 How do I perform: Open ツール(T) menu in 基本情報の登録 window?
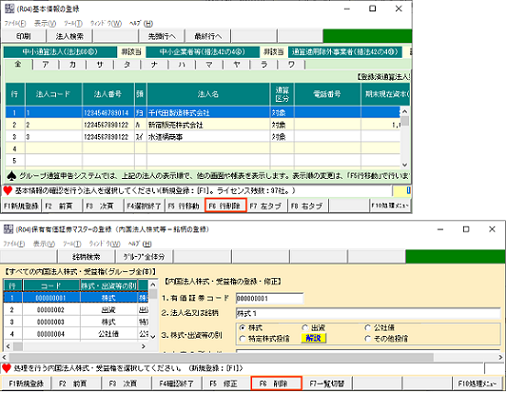73,24
